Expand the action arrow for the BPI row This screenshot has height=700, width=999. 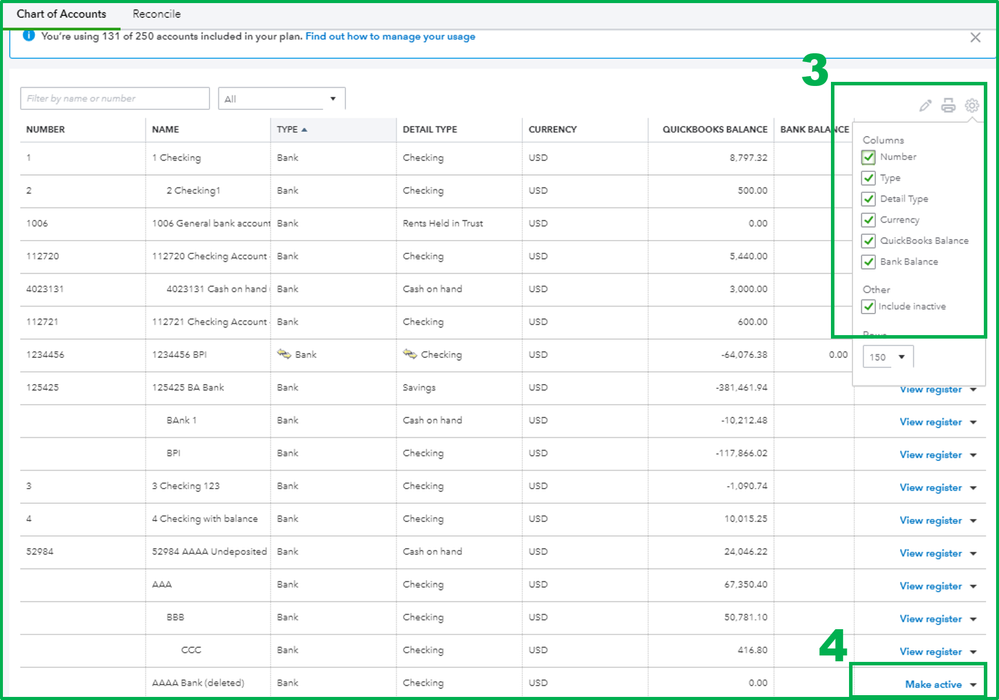[973, 455]
